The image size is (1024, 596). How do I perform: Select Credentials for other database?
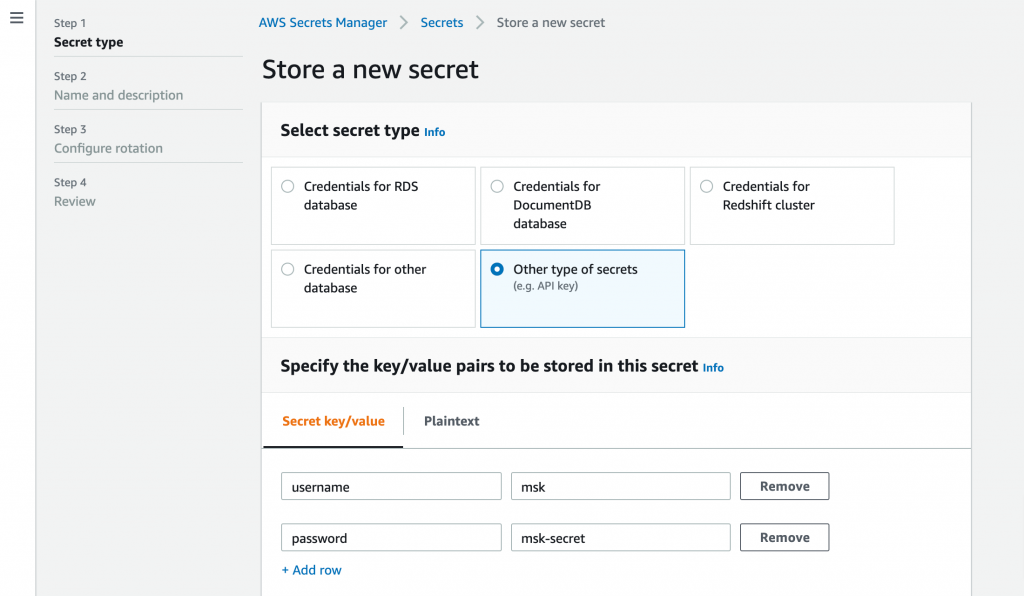point(287,269)
